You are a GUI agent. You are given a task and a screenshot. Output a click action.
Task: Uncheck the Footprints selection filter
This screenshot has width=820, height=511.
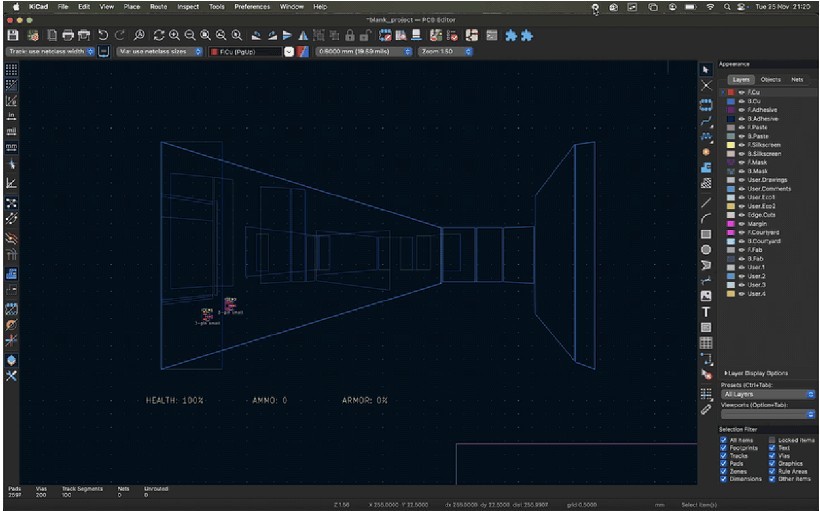pos(724,448)
